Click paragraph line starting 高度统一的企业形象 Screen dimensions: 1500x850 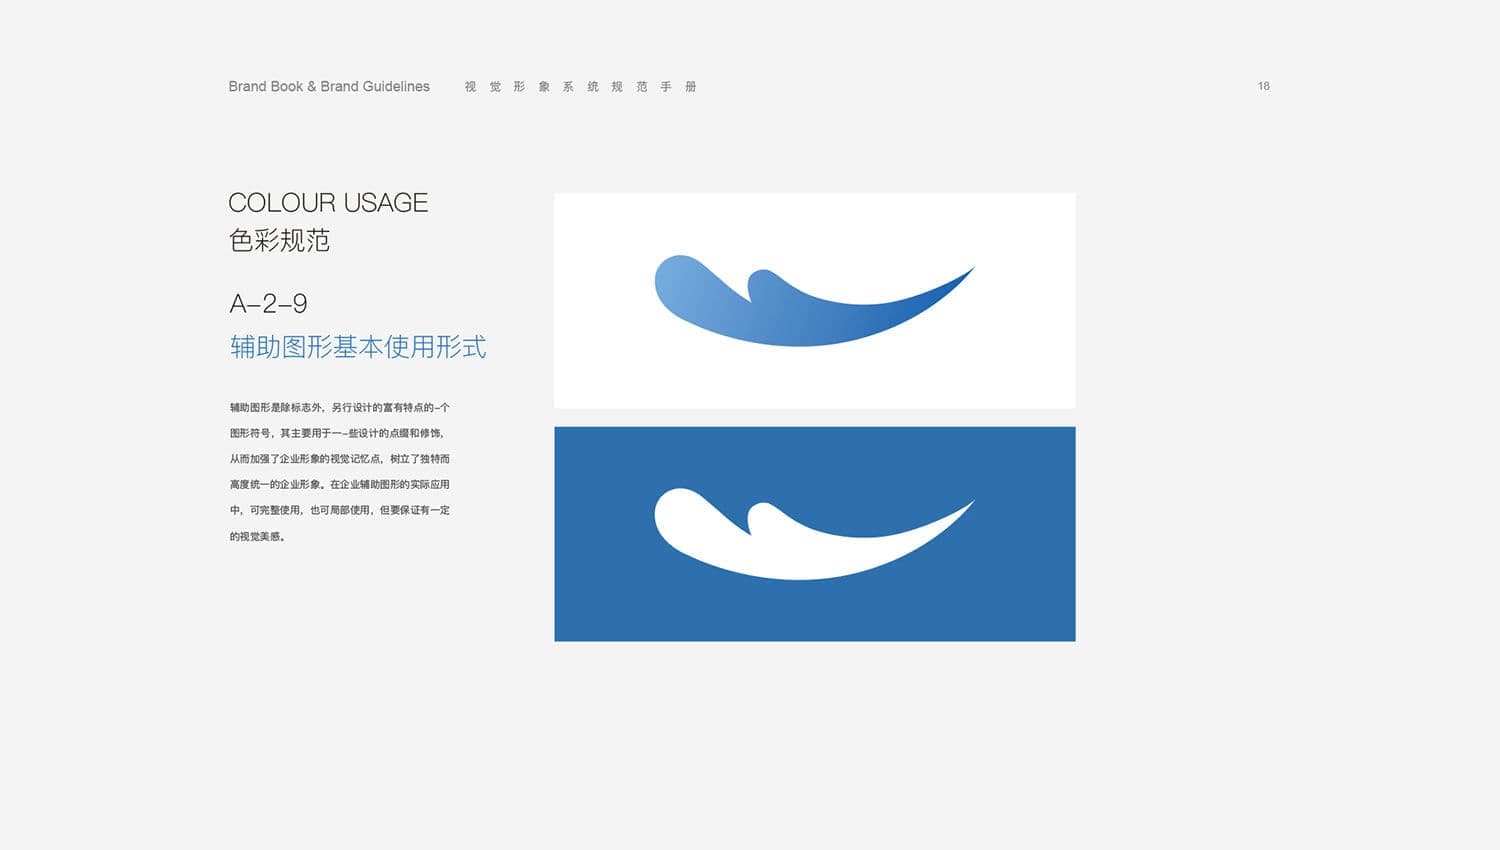pyautogui.click(x=339, y=485)
